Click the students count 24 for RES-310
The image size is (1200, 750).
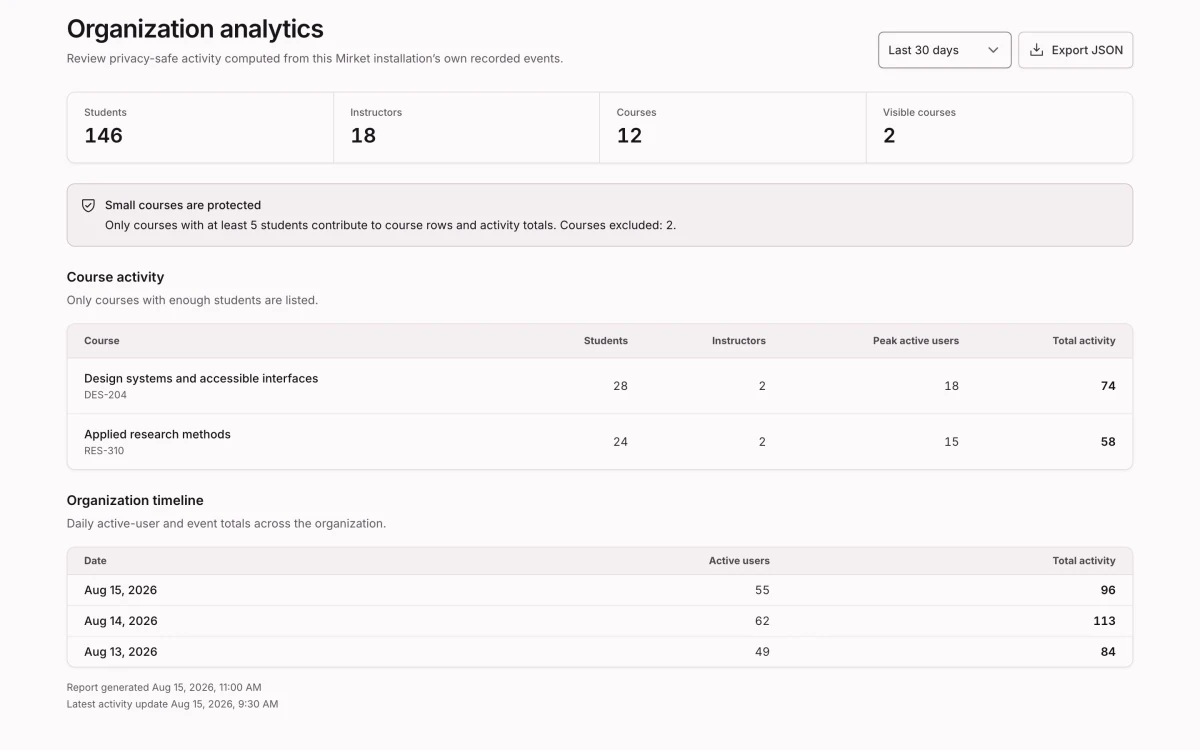[x=620, y=442]
